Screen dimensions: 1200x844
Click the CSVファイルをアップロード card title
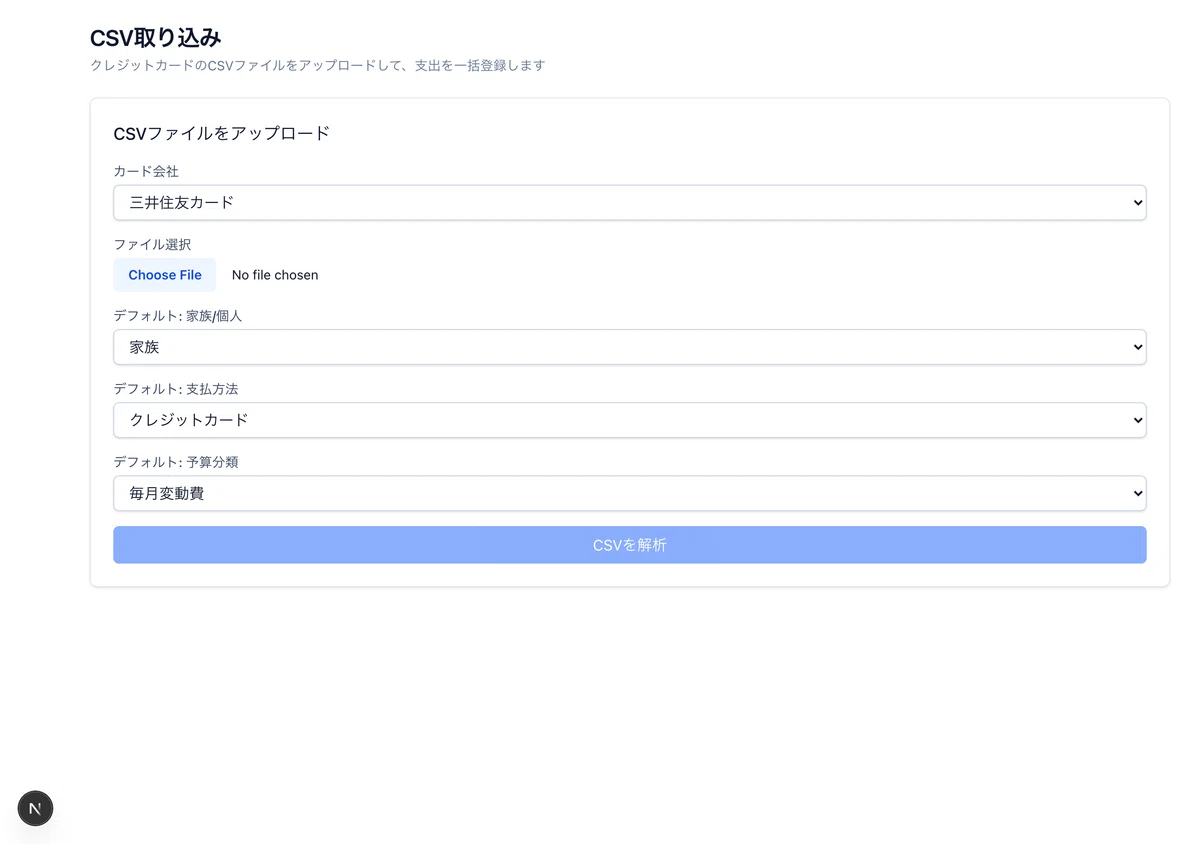(x=222, y=133)
